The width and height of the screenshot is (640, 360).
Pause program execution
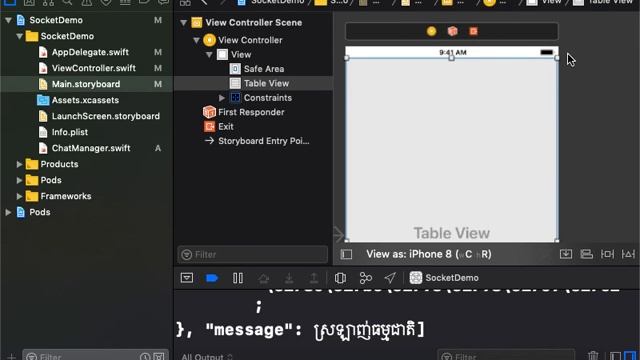(238, 278)
